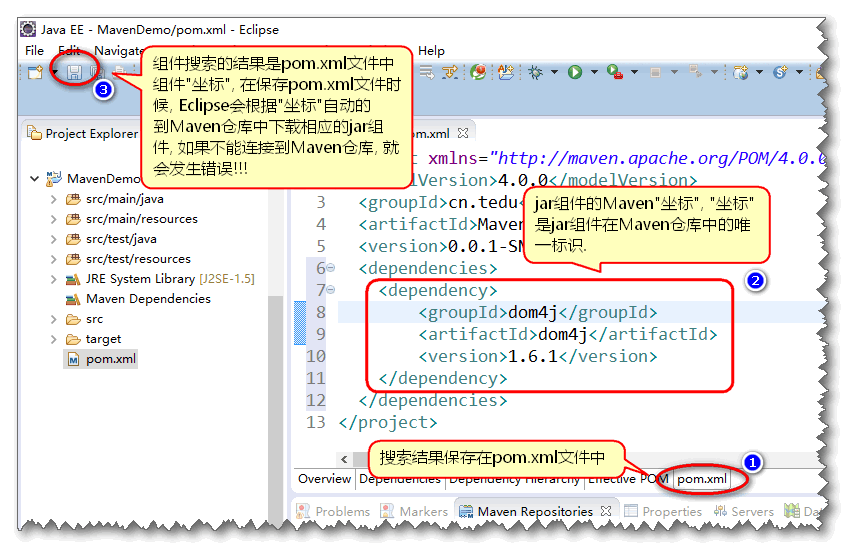Switch to the Overview editor tab
Image resolution: width=853 pixels, height=555 pixels.
324,479
